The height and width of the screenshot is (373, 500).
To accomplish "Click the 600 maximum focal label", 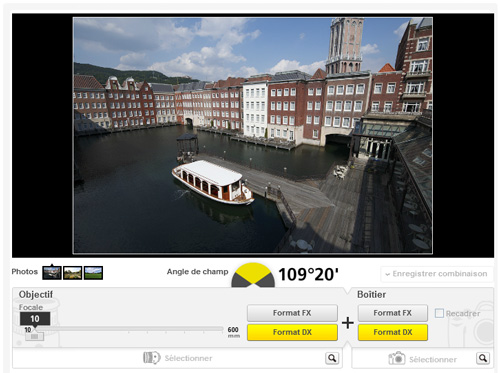I will [233, 330].
